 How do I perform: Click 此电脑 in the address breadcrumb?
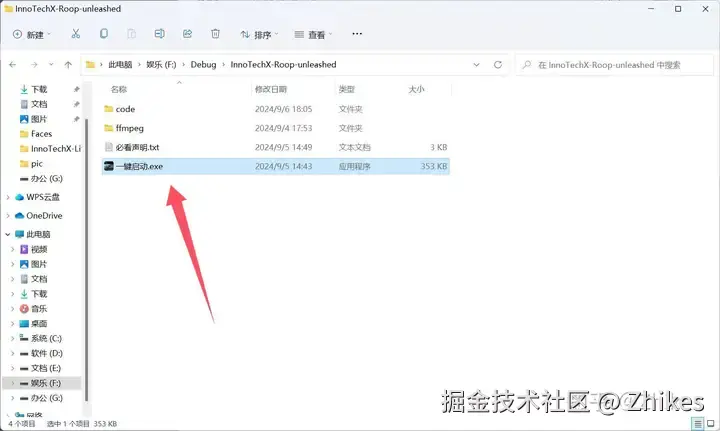120,65
